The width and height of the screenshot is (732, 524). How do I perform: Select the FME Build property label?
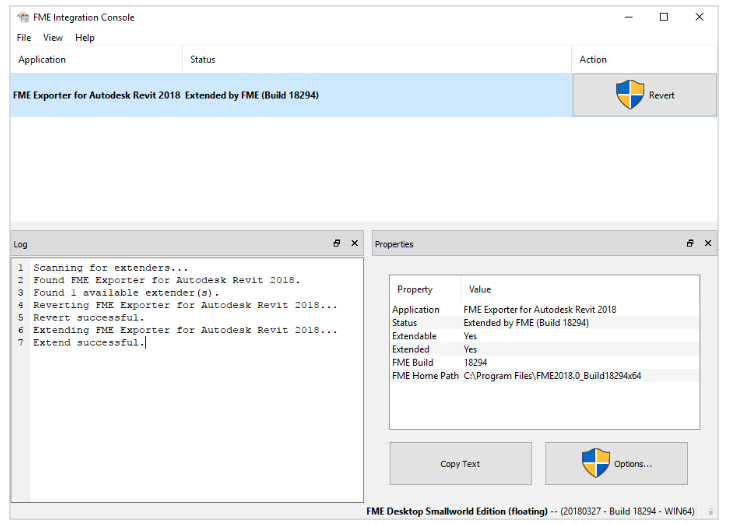(x=413, y=362)
